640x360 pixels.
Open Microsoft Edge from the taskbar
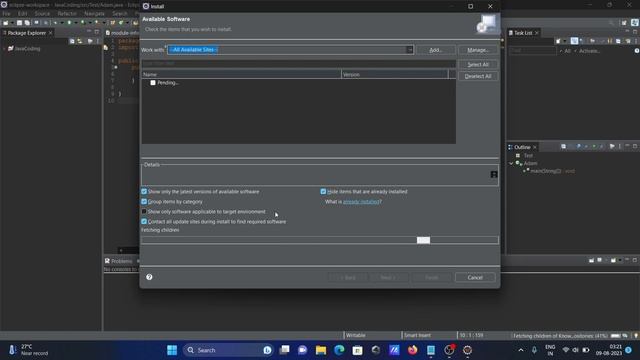(x=339, y=350)
